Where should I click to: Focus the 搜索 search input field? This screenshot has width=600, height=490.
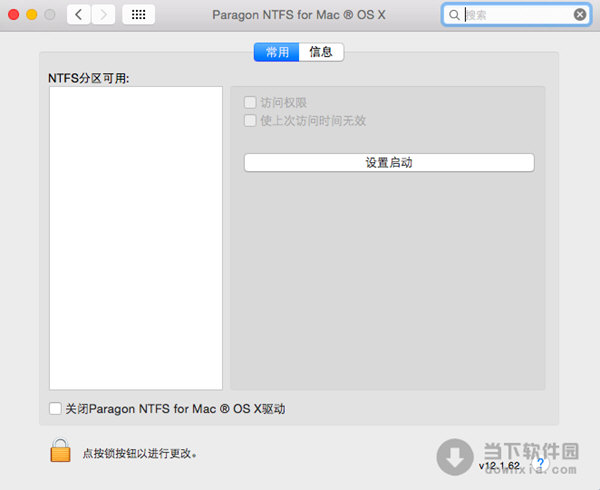click(x=517, y=15)
